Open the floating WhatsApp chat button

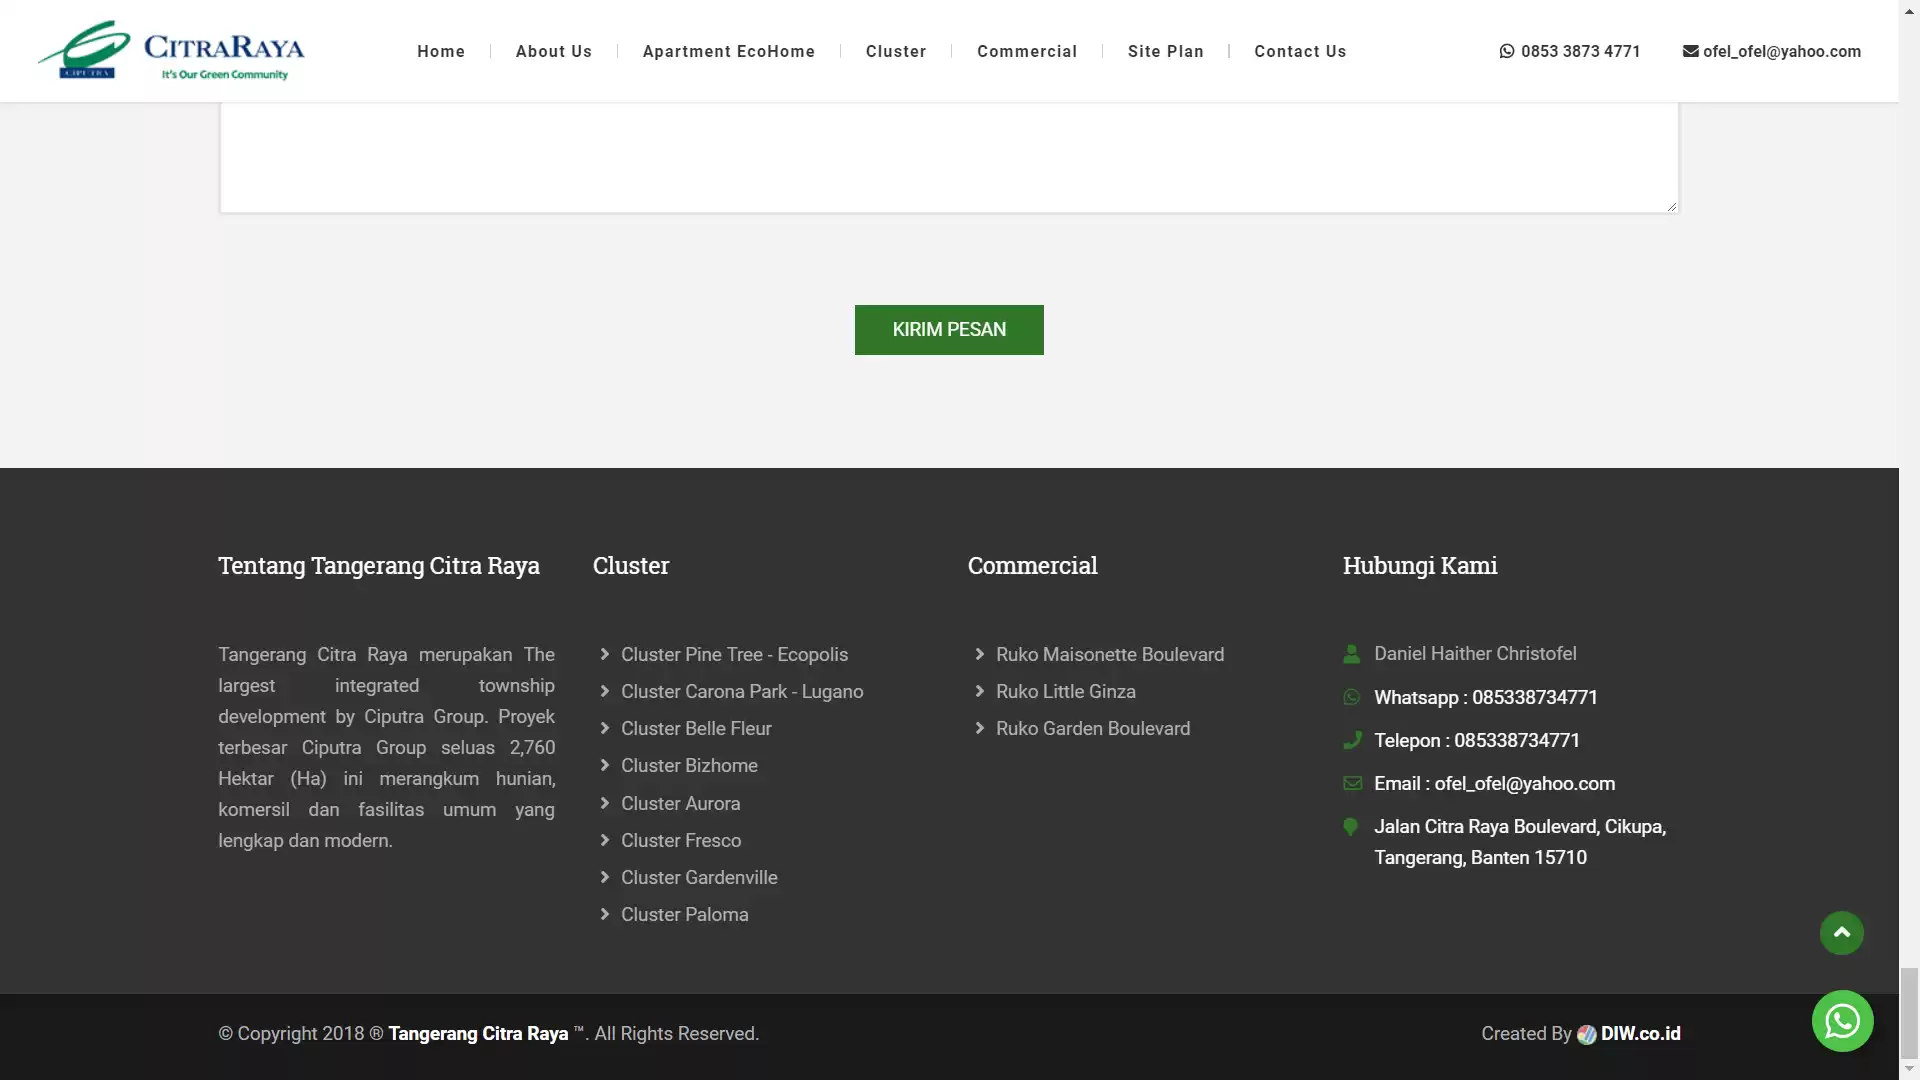1842,1021
